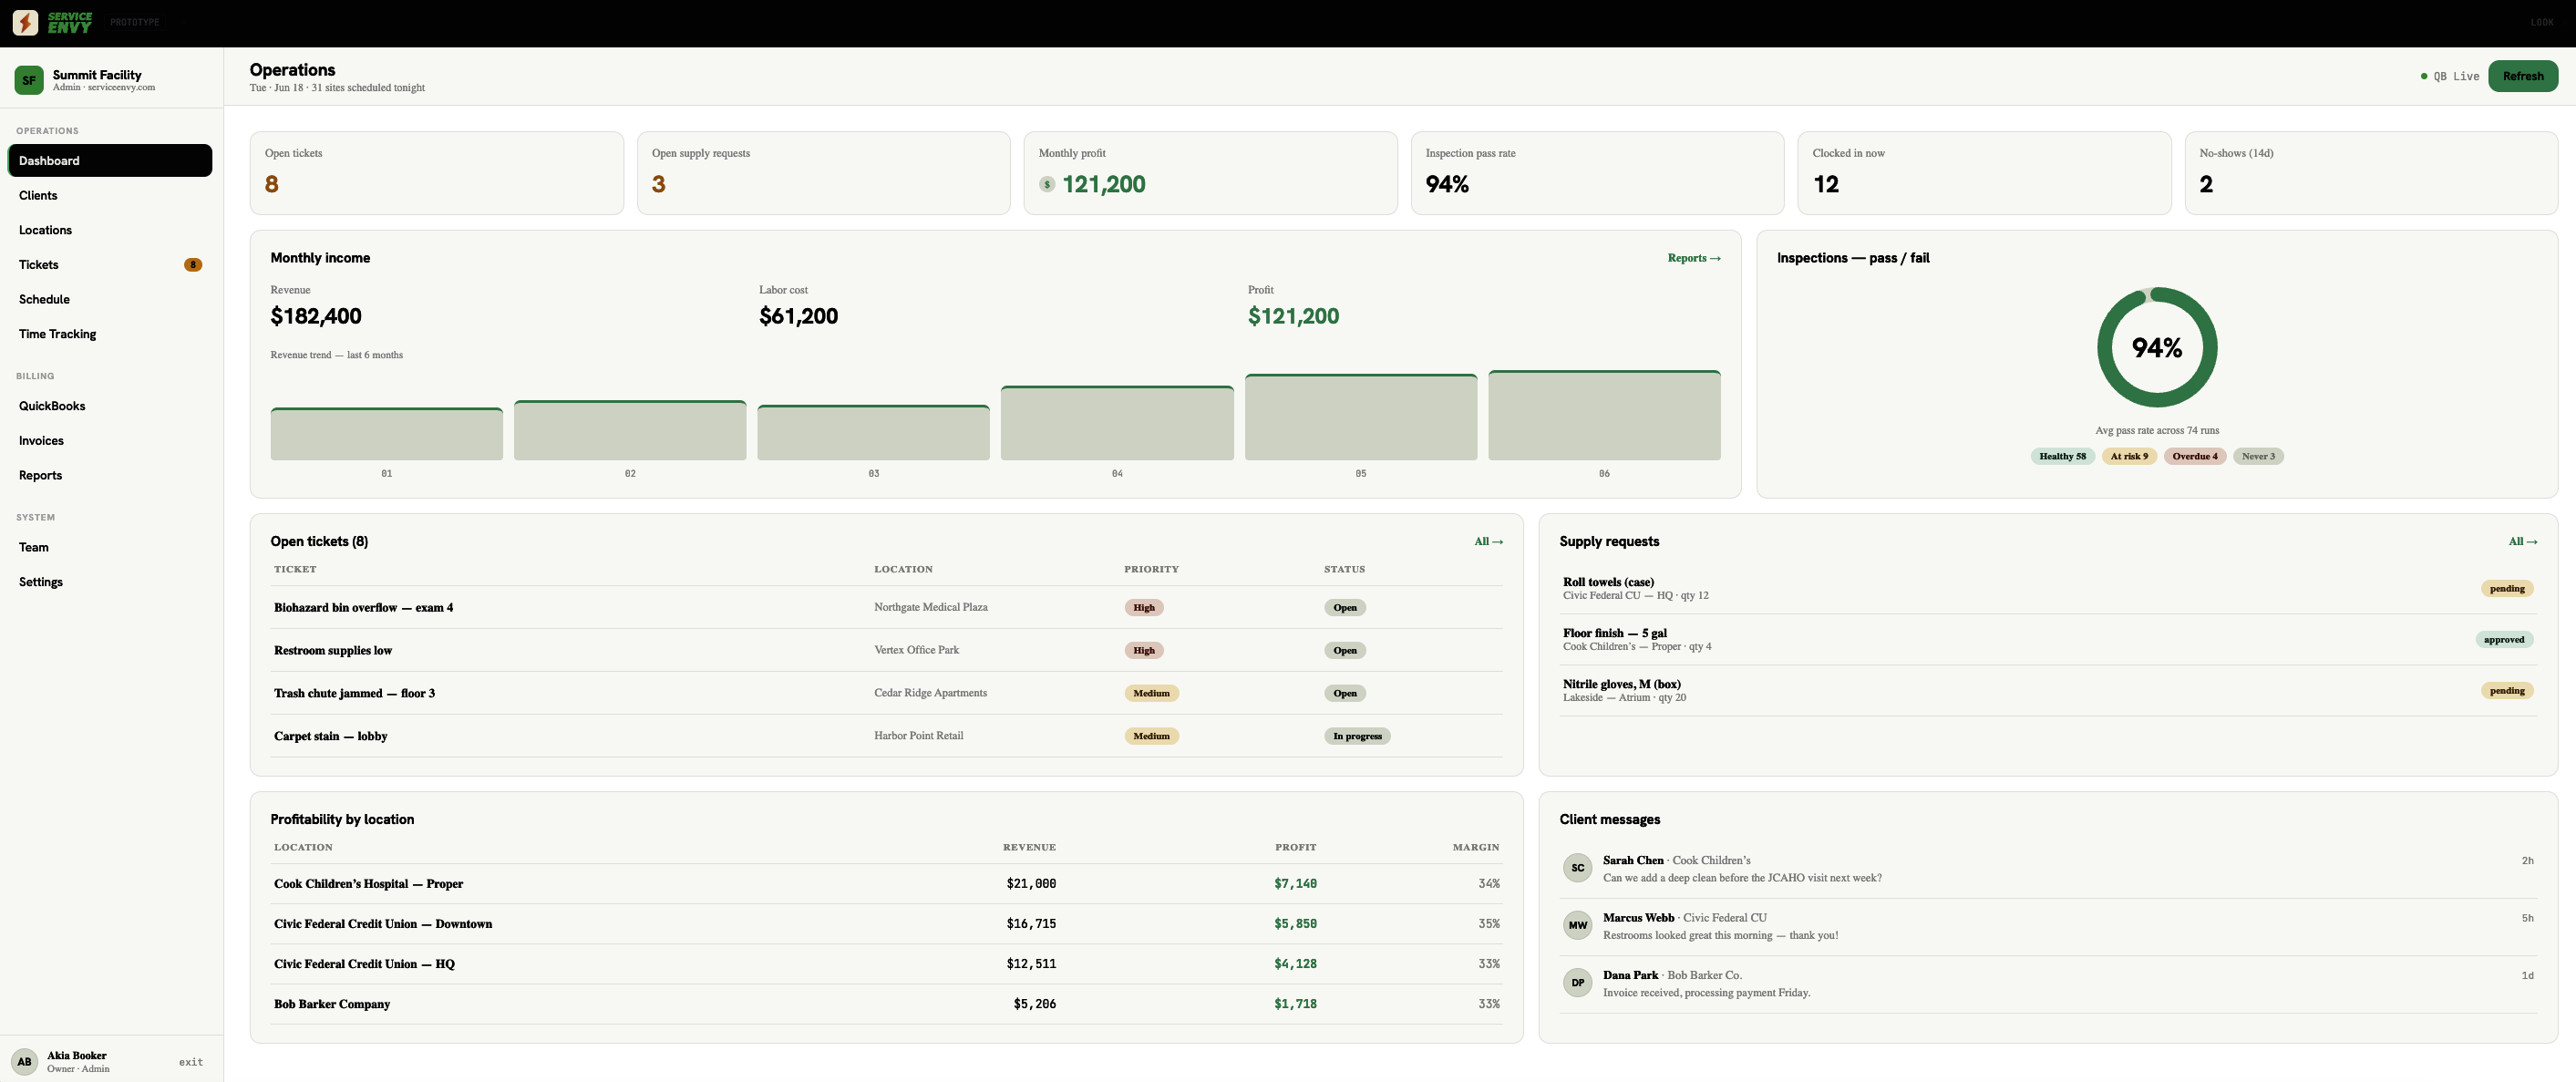Viewport: 2576px width, 1082px height.
Task: Open the Bob Barker Company row
Action: coord(887,1004)
